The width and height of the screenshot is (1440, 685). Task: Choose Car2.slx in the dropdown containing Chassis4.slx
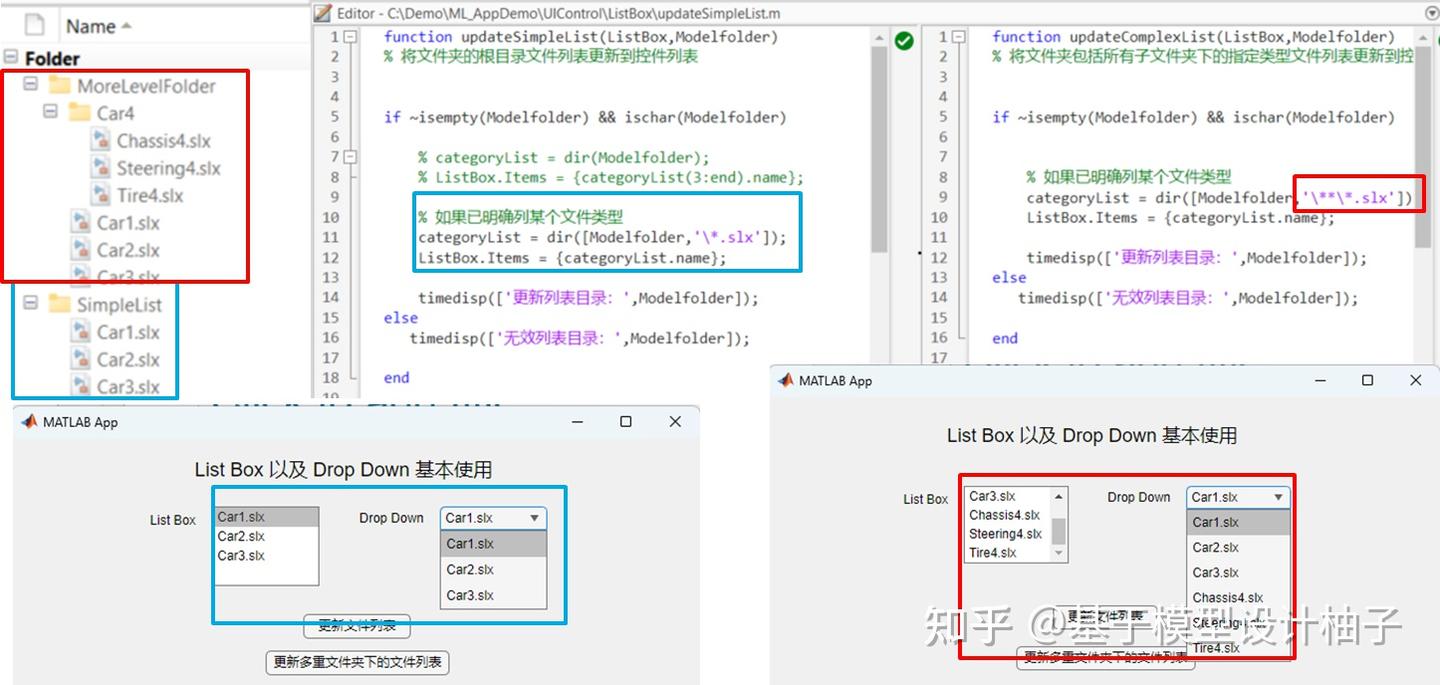tap(1238, 547)
